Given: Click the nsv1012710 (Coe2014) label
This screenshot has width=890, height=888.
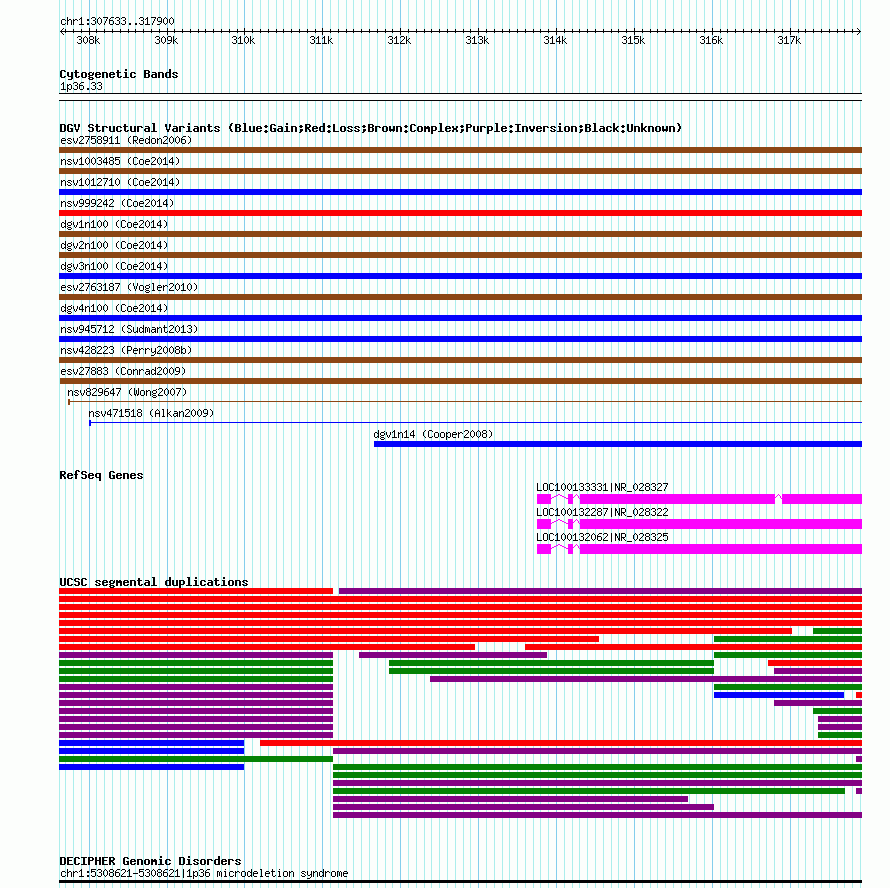Looking at the screenshot, I should [x=120, y=182].
